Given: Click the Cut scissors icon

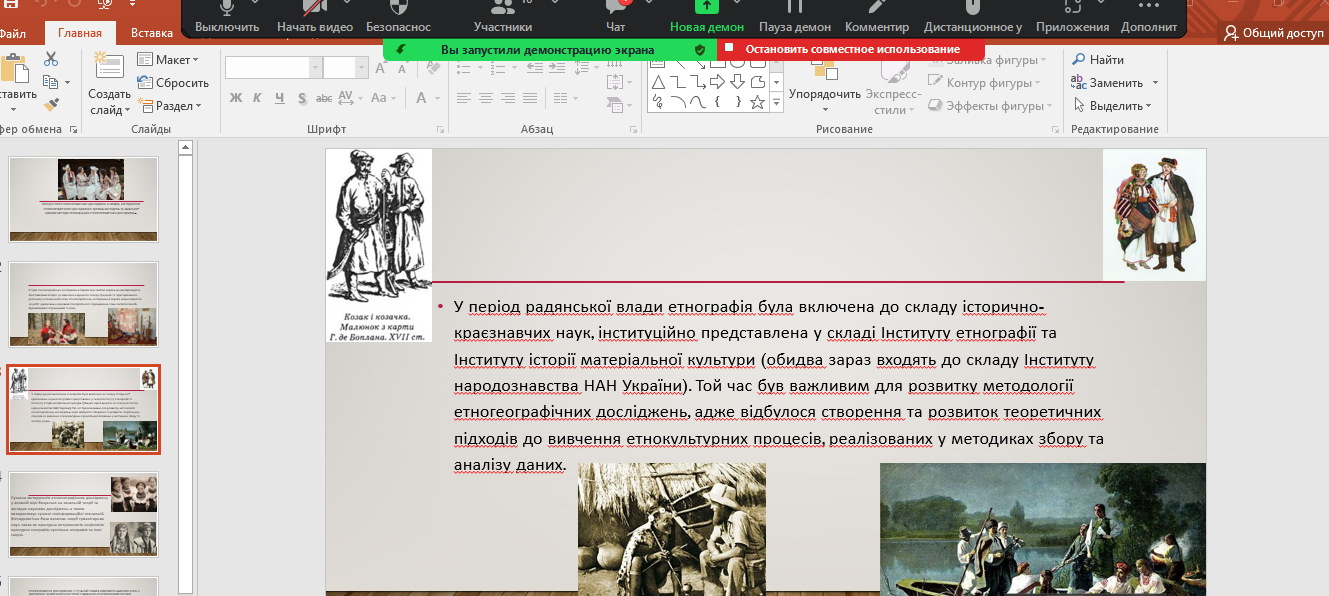Looking at the screenshot, I should (x=51, y=60).
